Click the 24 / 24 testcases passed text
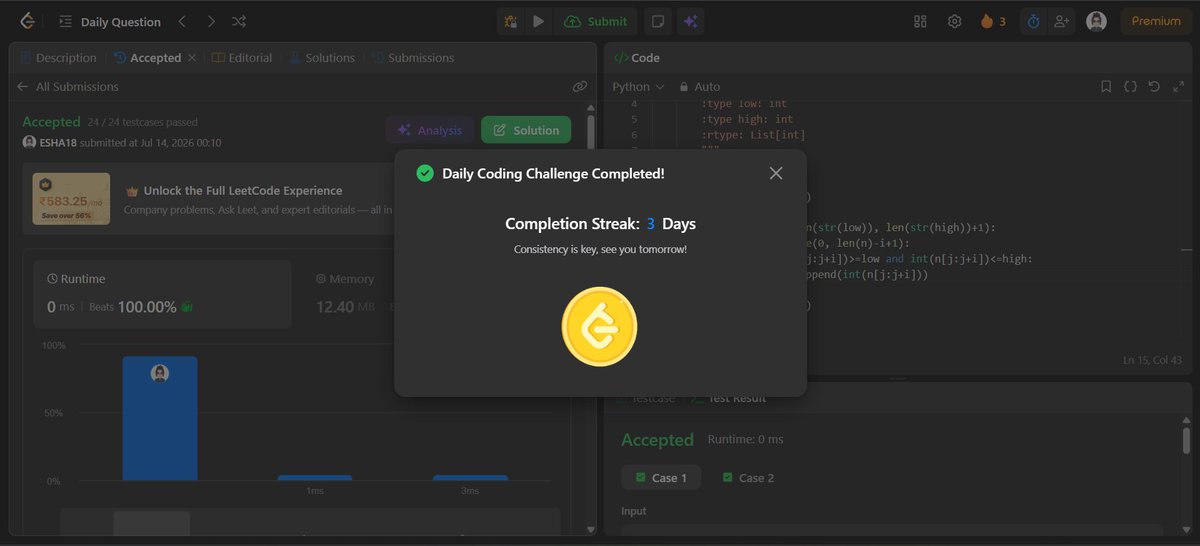 point(142,122)
